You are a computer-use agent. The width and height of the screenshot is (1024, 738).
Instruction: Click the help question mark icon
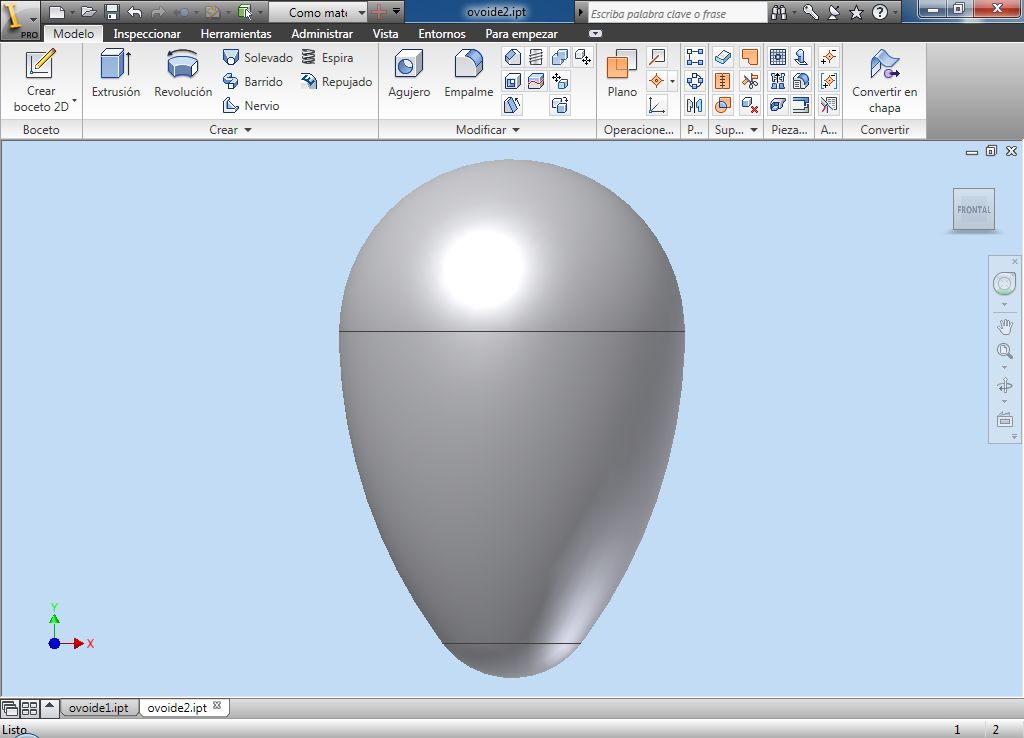point(880,12)
